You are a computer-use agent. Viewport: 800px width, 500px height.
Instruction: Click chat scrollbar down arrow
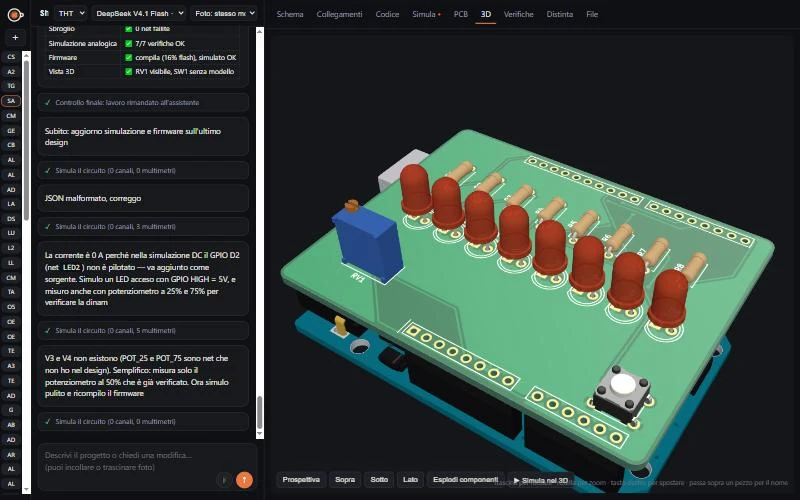[259, 434]
